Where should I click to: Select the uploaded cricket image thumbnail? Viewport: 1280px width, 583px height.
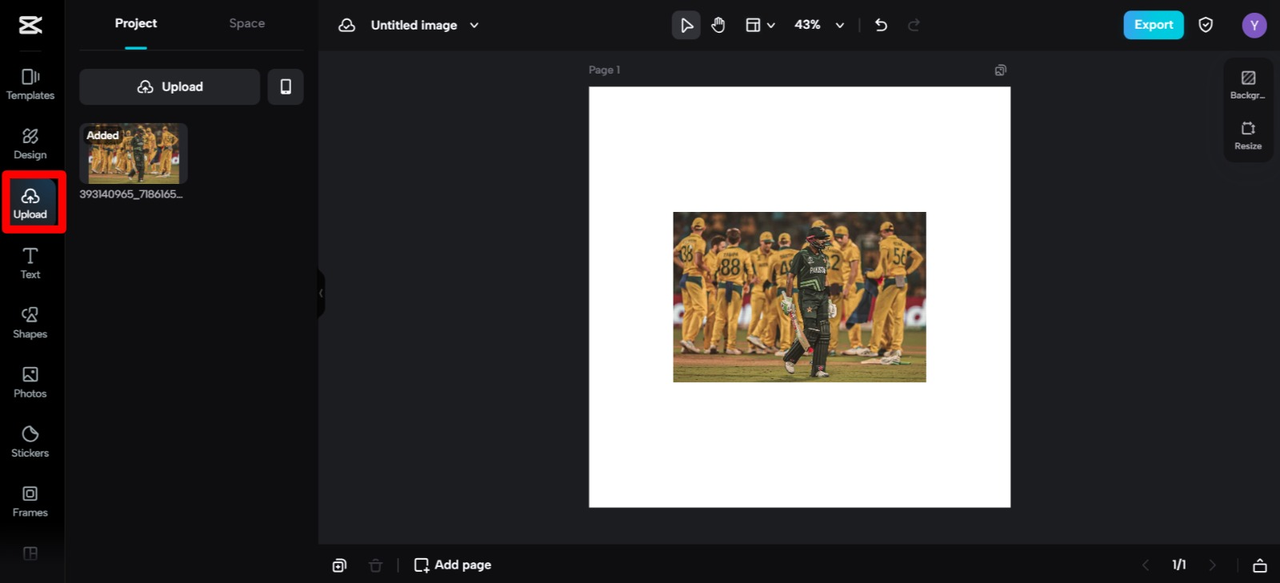click(x=134, y=153)
